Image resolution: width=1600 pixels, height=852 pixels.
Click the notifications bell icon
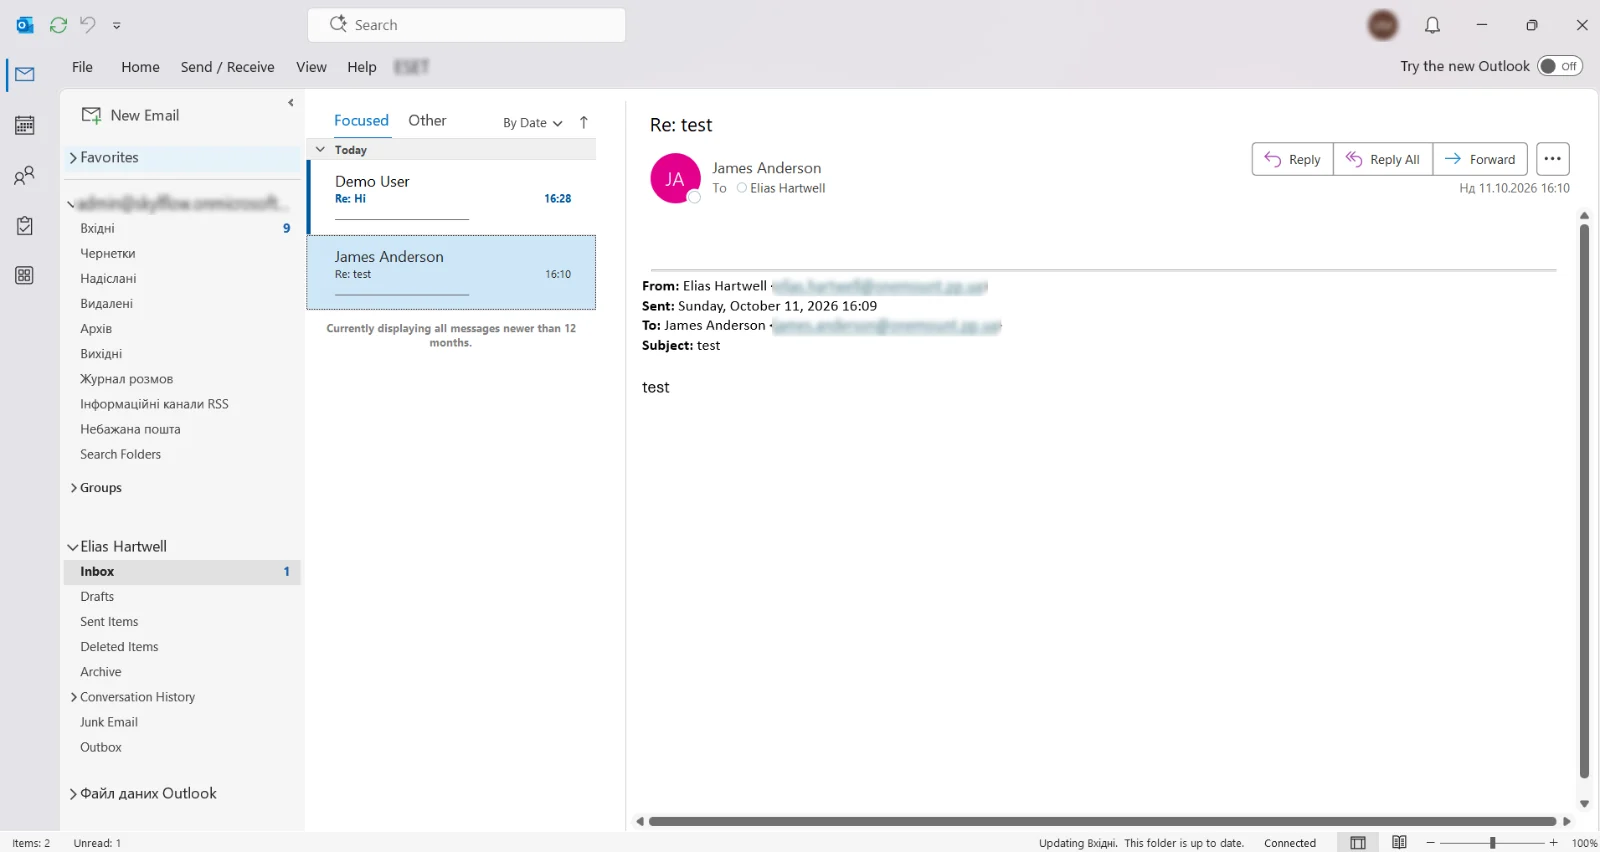[1432, 25]
